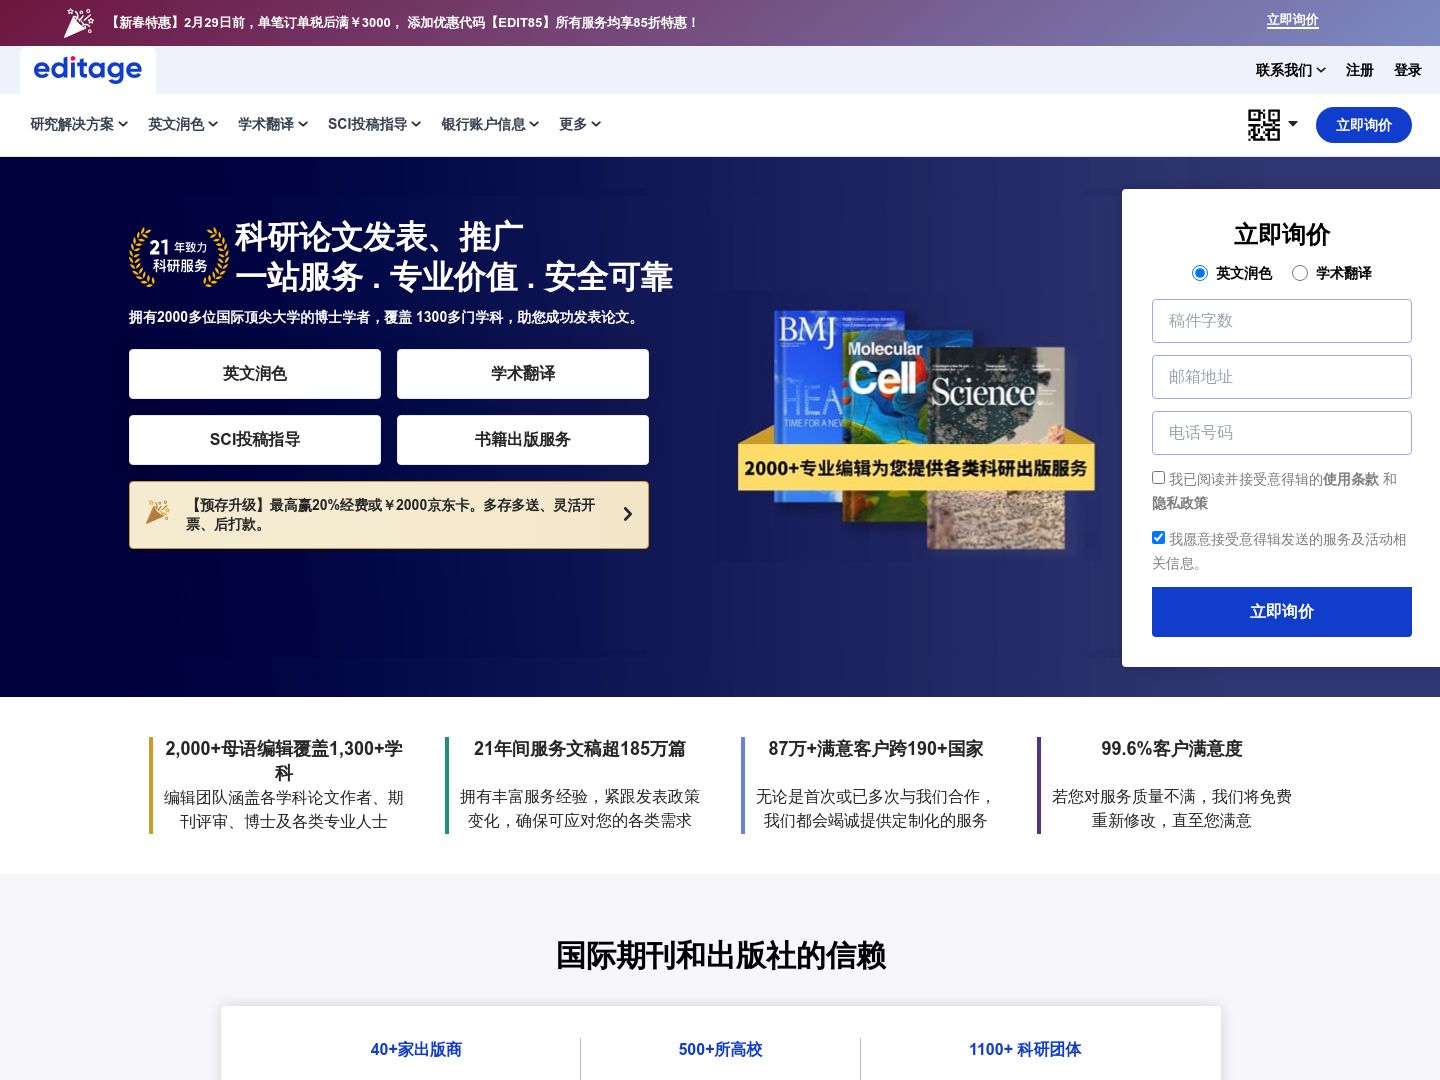1440x1080 pixels.
Task: Focus the 邮箱地址 input field
Action: [1282, 377]
